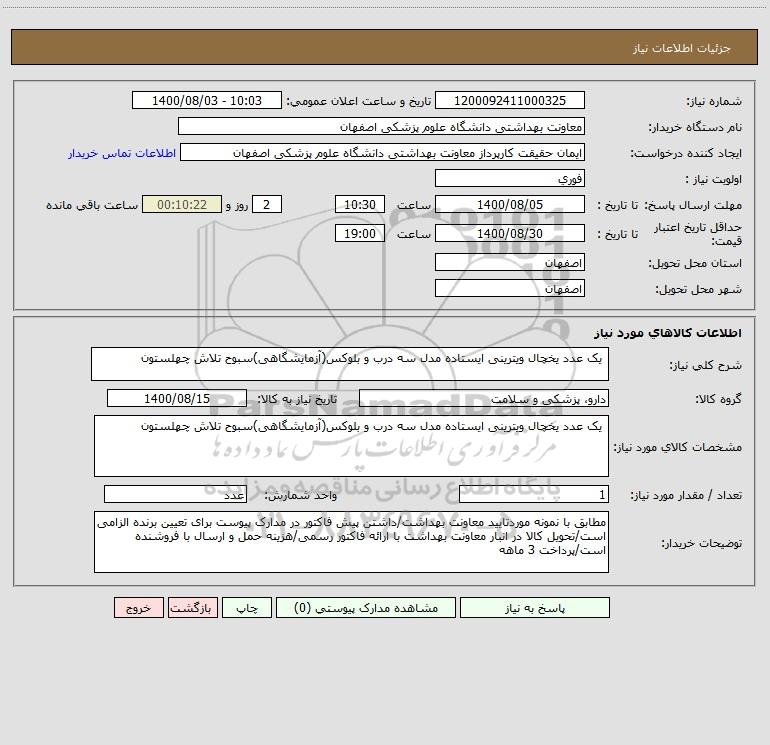Click the پاسخ به نیاز button
Image resolution: width=770 pixels, height=745 pixels.
point(535,608)
